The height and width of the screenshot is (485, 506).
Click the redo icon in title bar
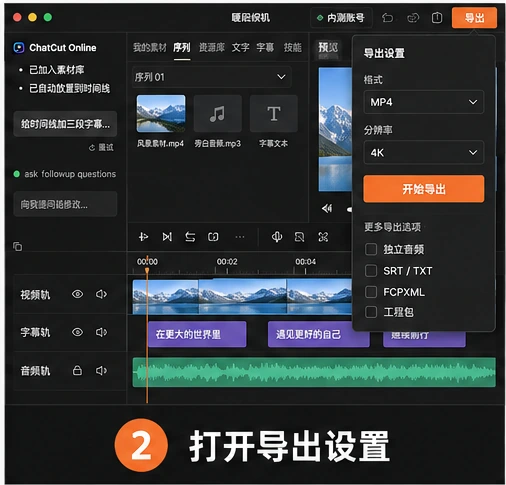click(x=412, y=18)
